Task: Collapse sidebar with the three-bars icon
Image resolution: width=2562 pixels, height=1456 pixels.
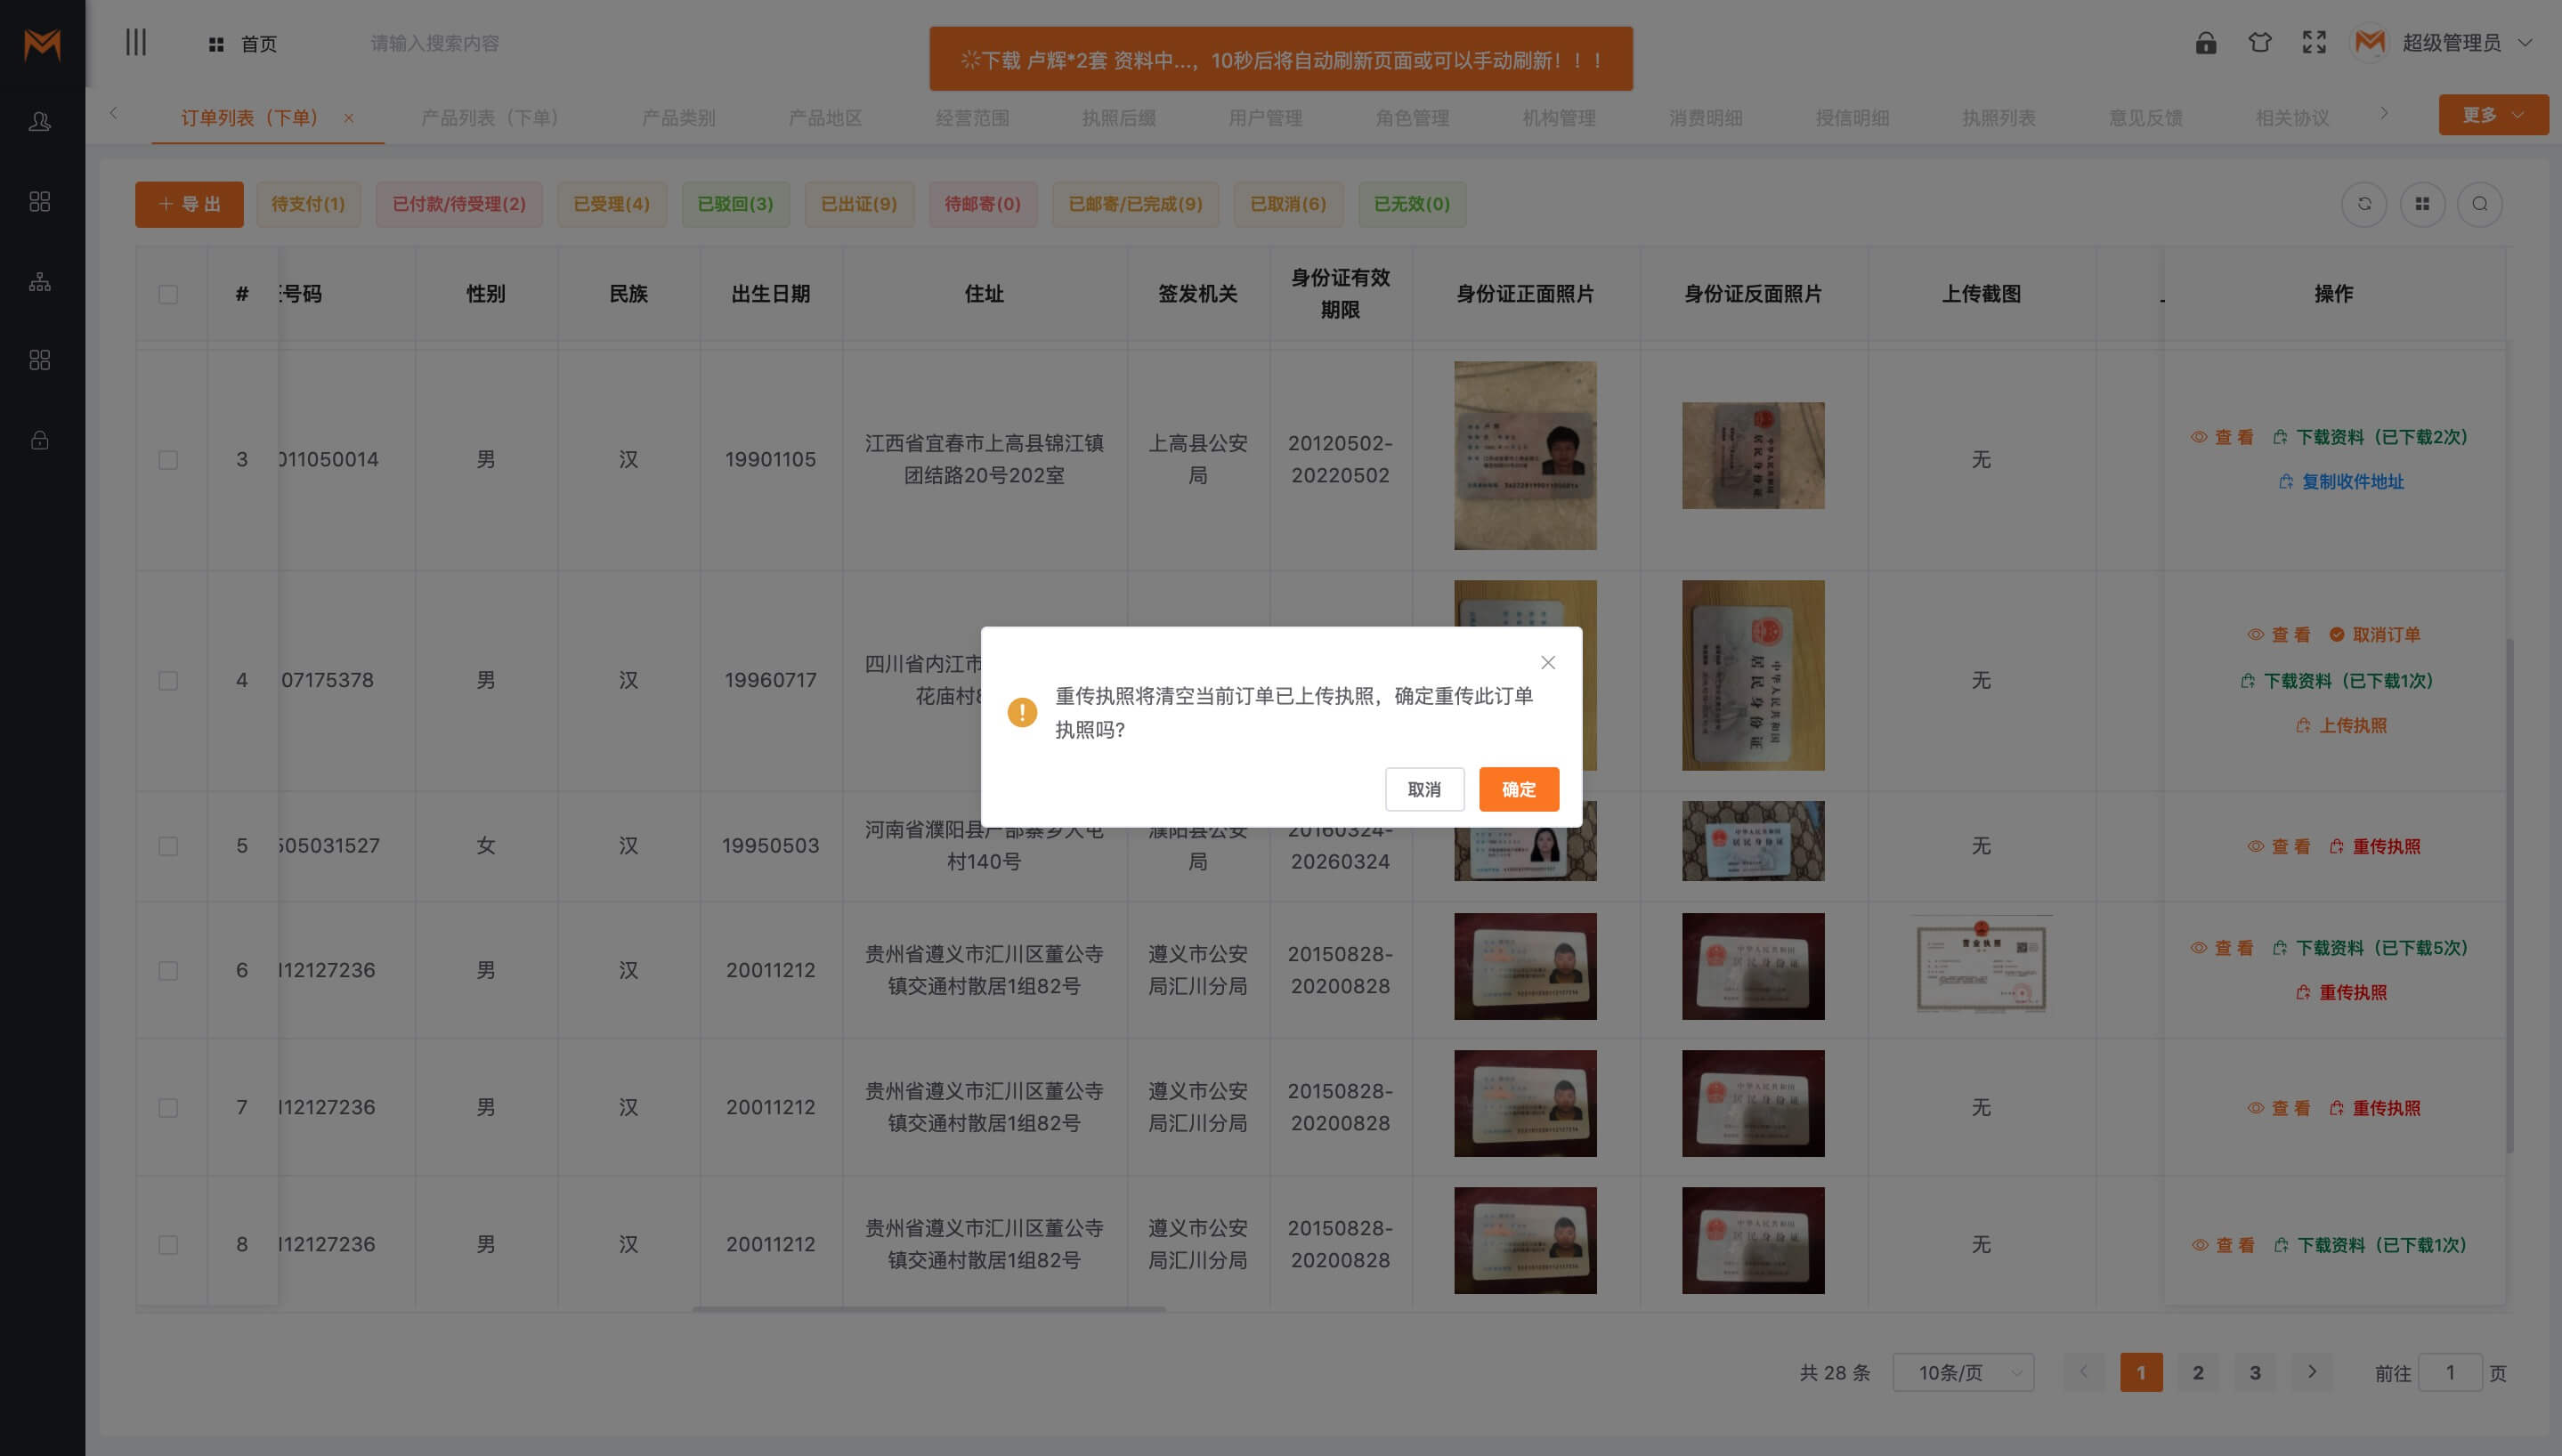Action: point(136,43)
